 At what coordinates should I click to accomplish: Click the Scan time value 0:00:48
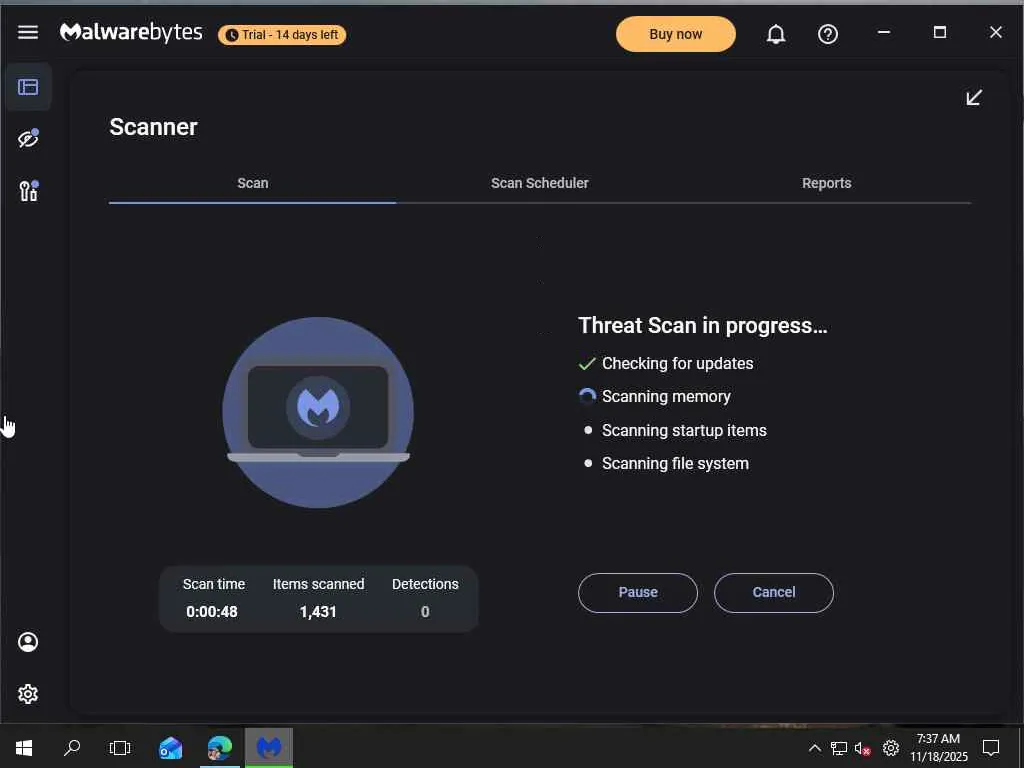pyautogui.click(x=212, y=612)
